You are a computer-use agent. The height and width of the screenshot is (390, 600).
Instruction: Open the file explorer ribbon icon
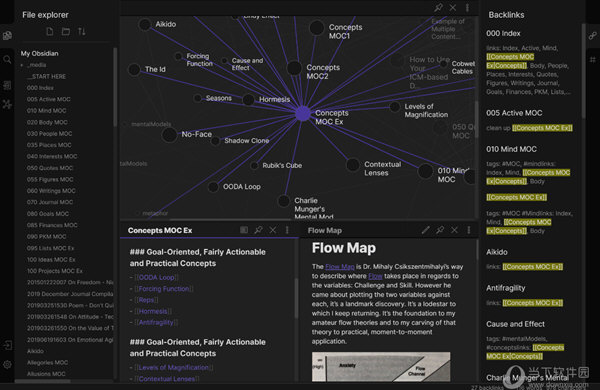pyautogui.click(x=7, y=36)
